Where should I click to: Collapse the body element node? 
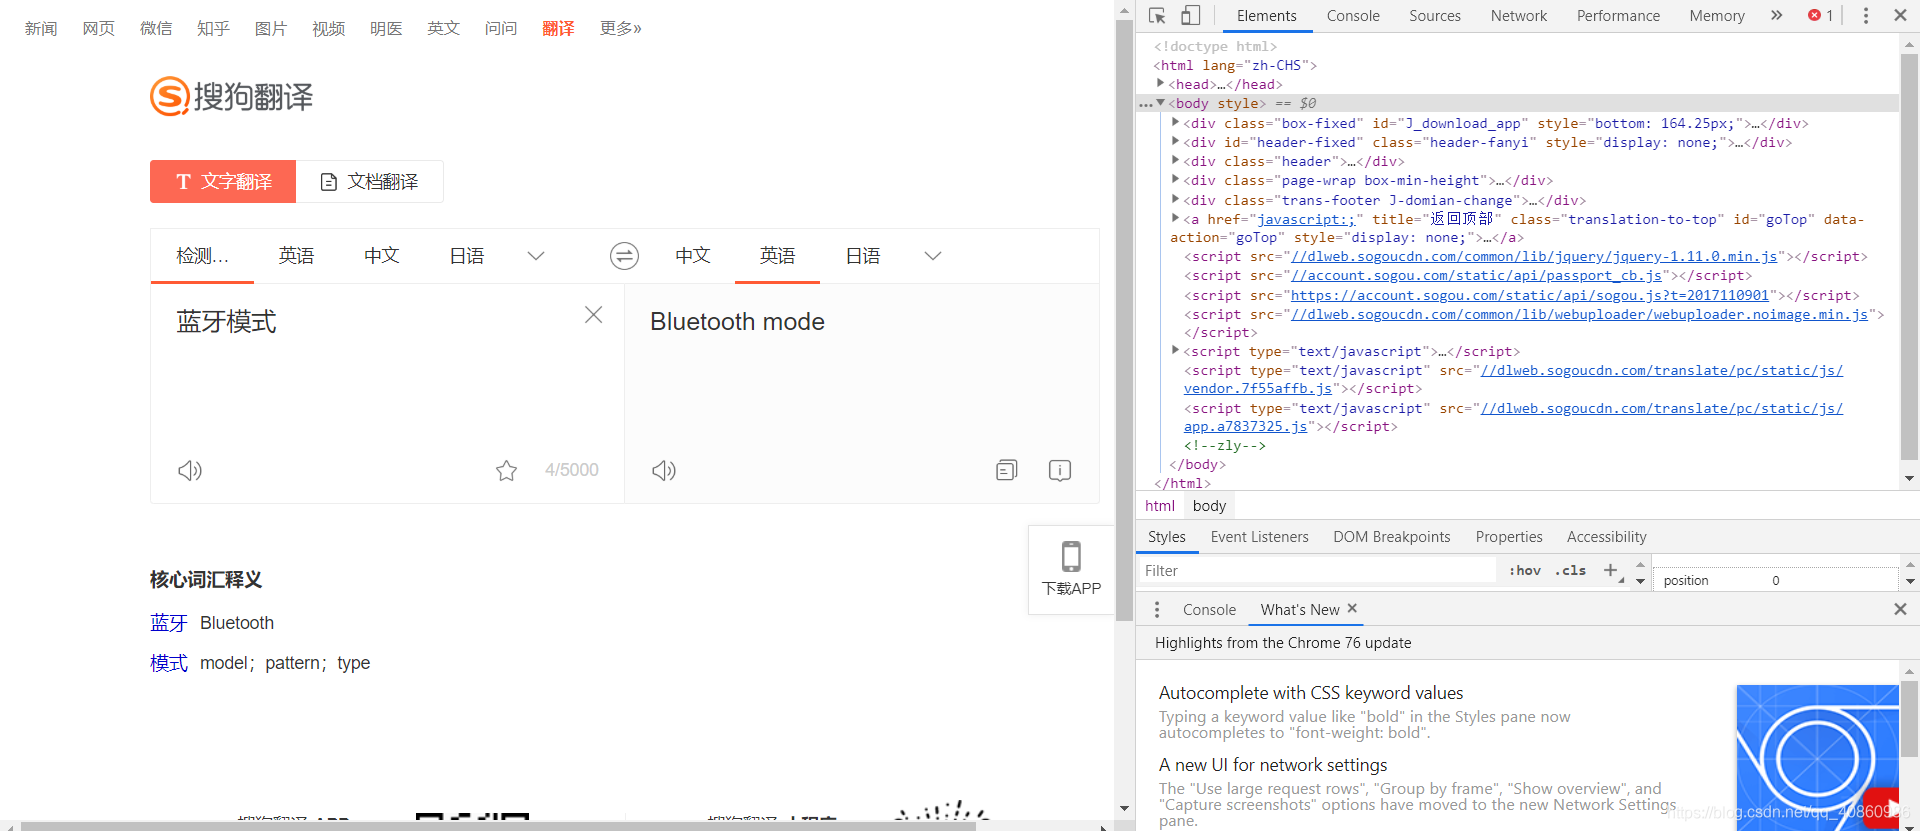(x=1160, y=103)
